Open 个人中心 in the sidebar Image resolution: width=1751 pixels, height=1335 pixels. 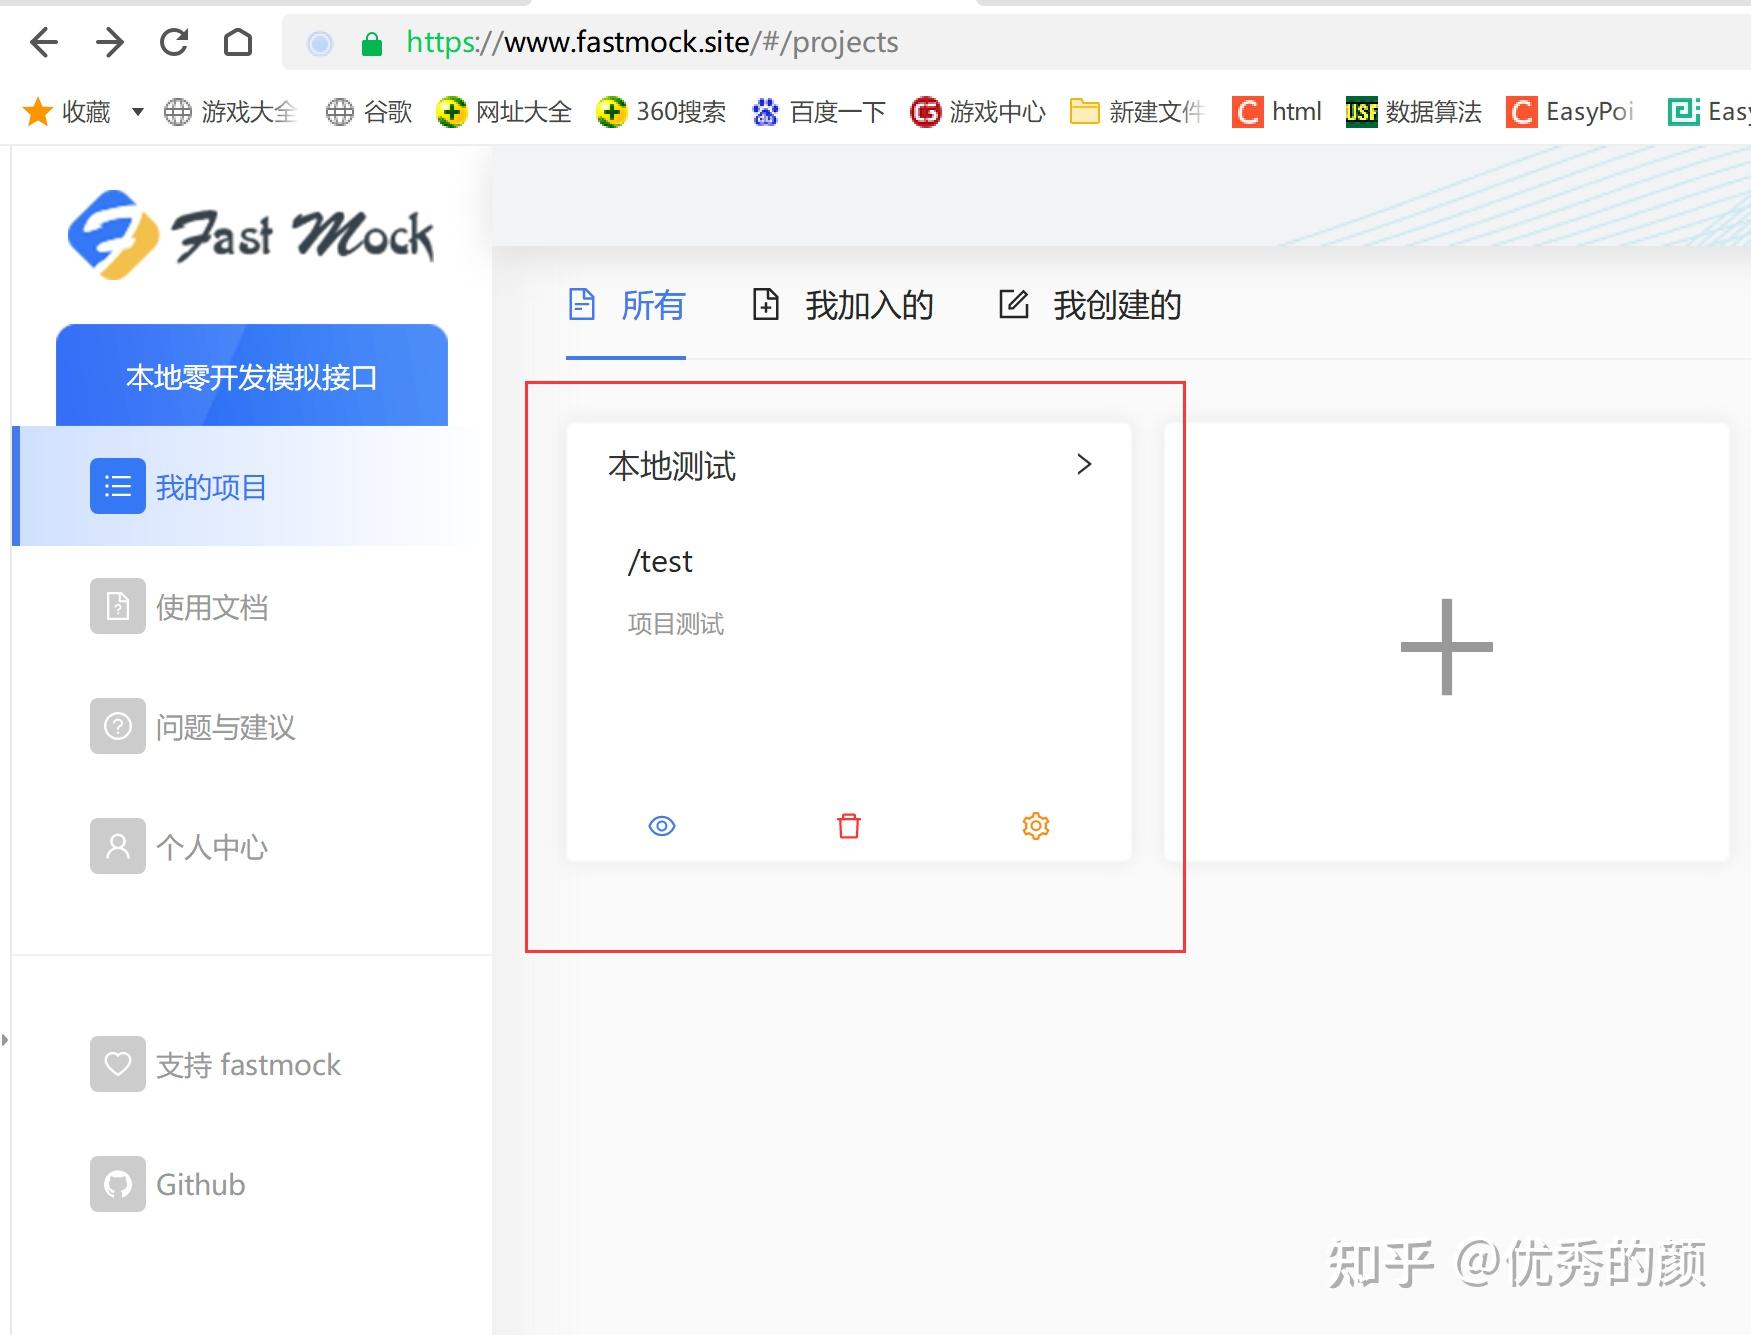(x=211, y=846)
